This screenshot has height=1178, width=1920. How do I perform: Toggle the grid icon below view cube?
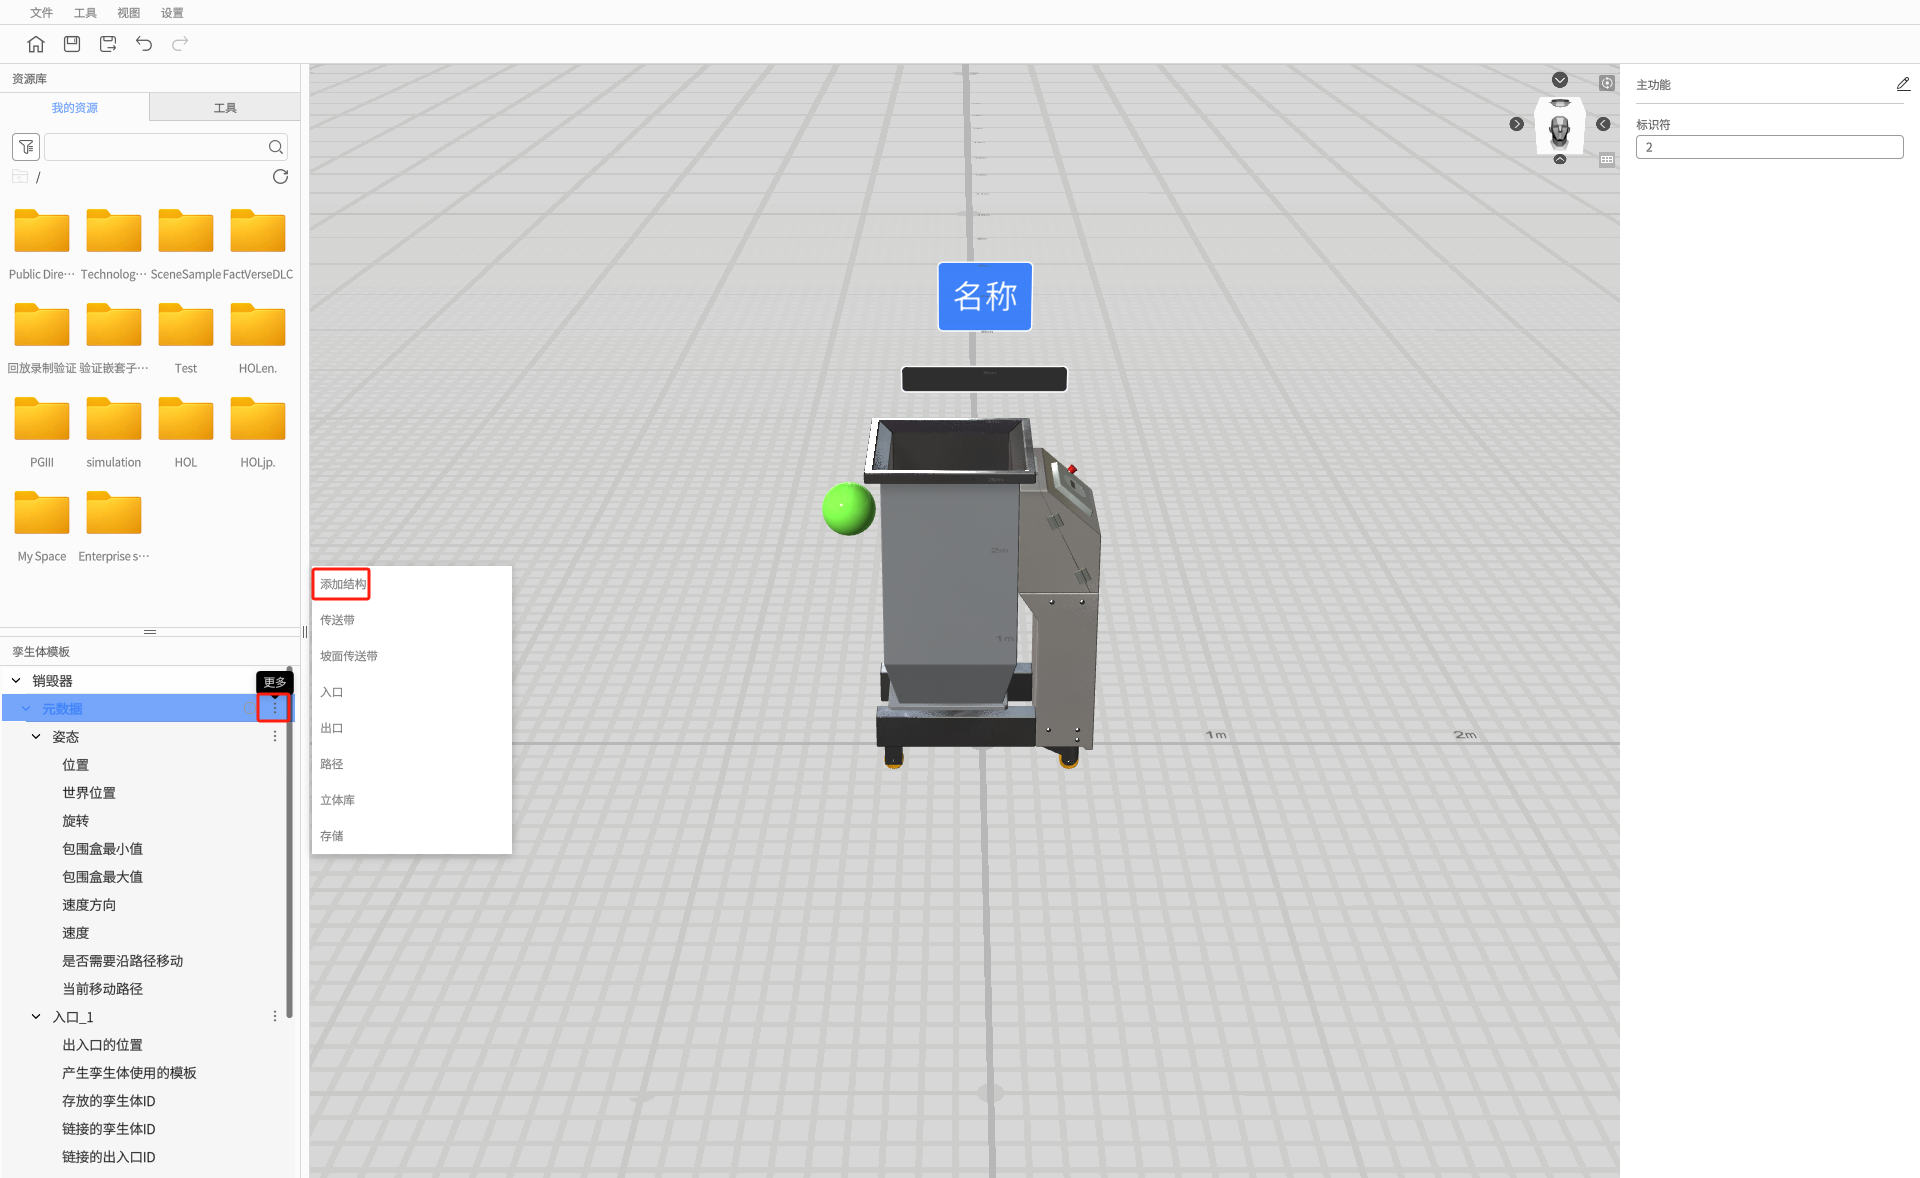1606,160
